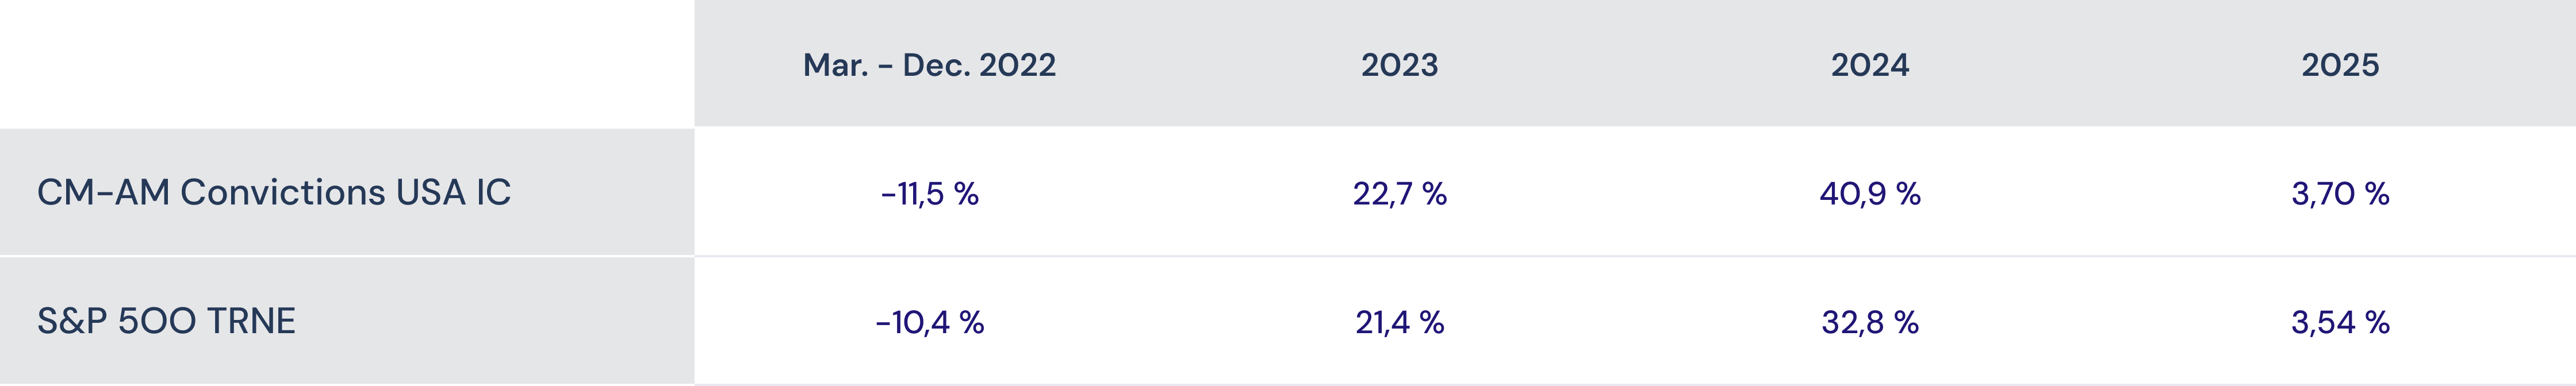2576x386 pixels.
Task: Select the 2023 column header
Action: click(1399, 65)
